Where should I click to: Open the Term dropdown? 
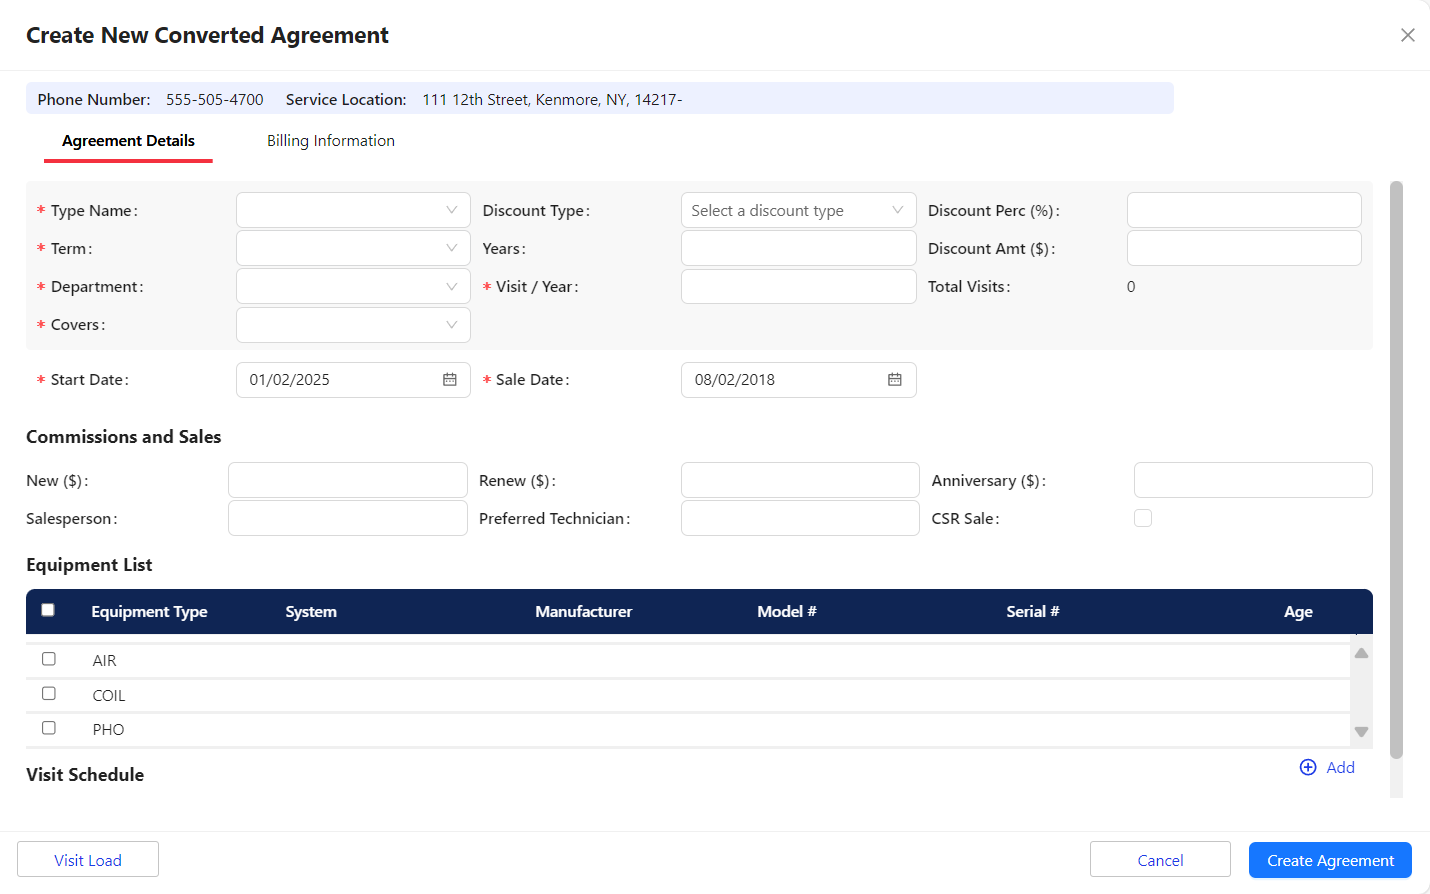pyautogui.click(x=353, y=248)
